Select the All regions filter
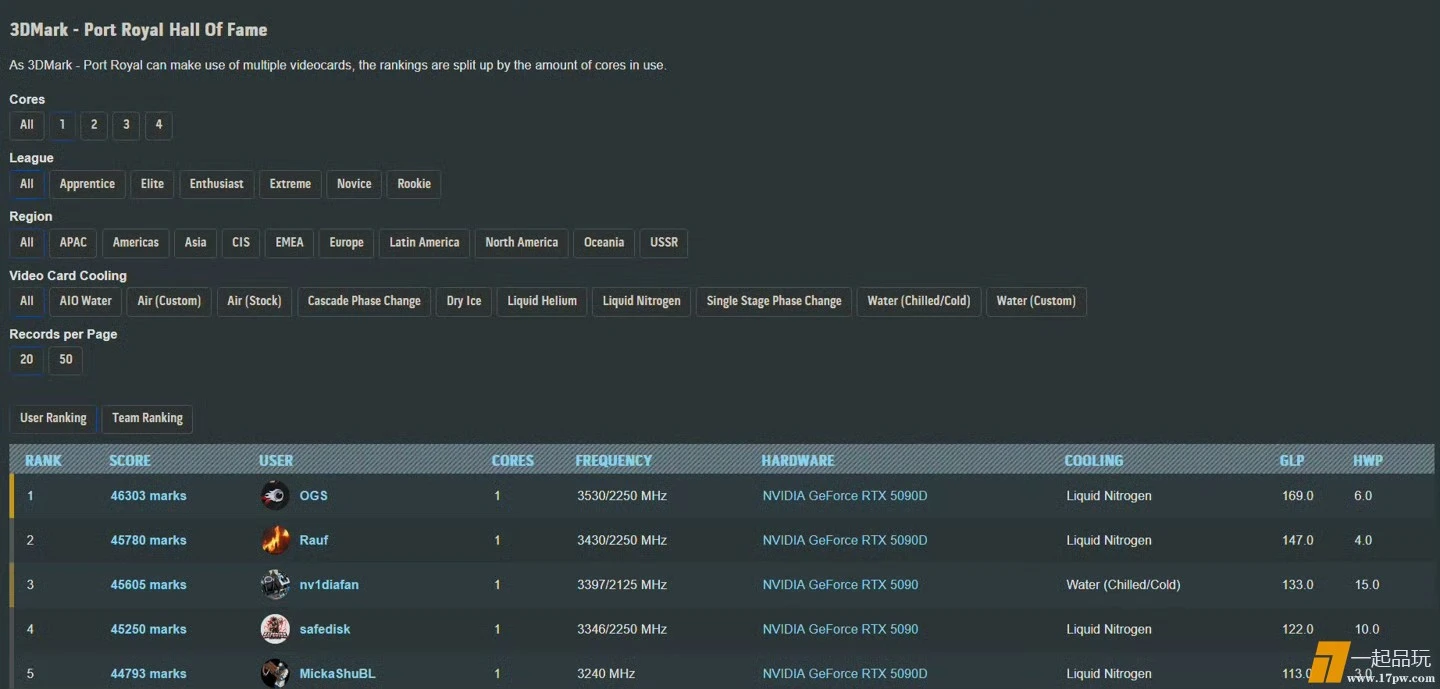Screen dimensions: 1440x689 pyautogui.click(x=27, y=242)
